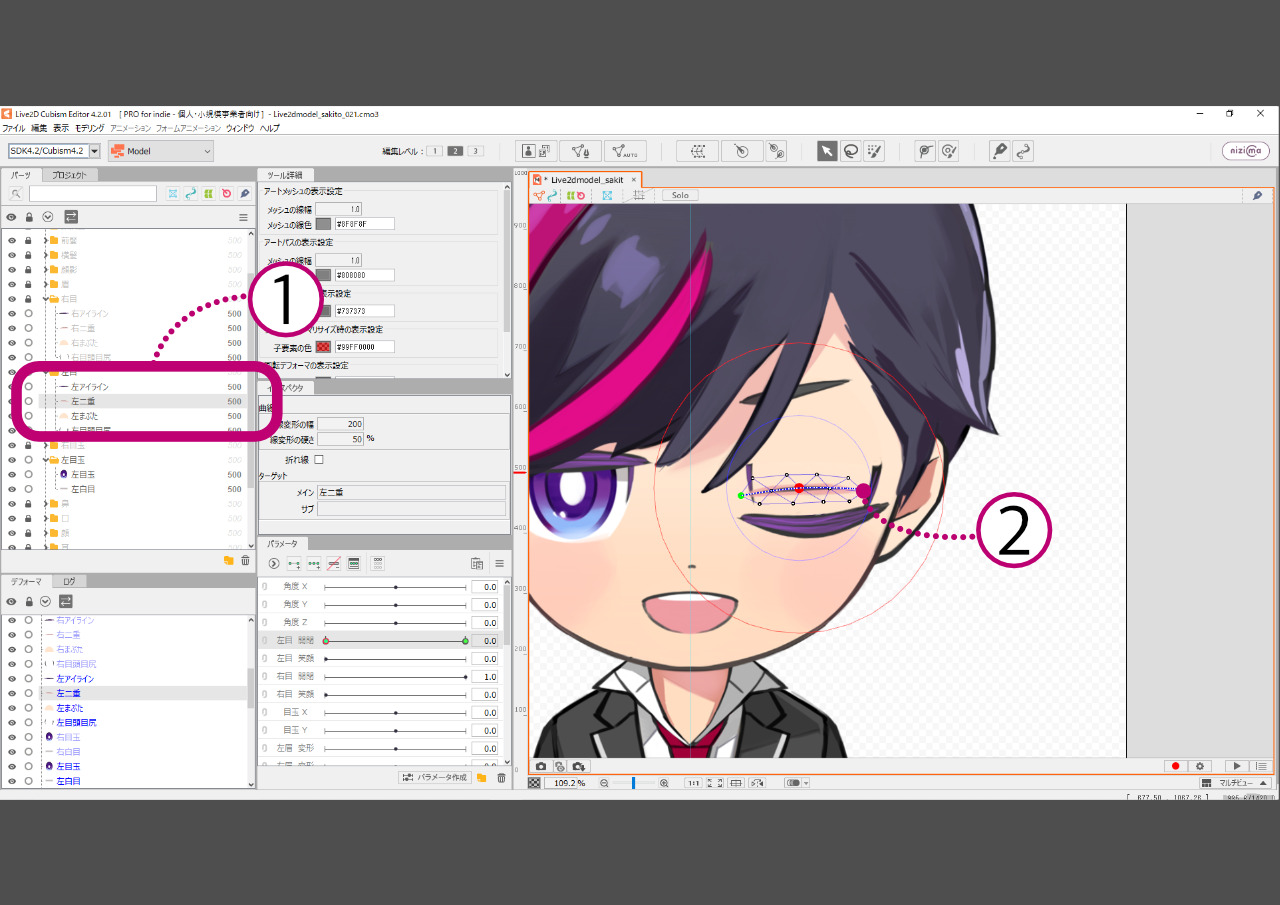
Task: Select the art path pen tool
Action: [999, 151]
